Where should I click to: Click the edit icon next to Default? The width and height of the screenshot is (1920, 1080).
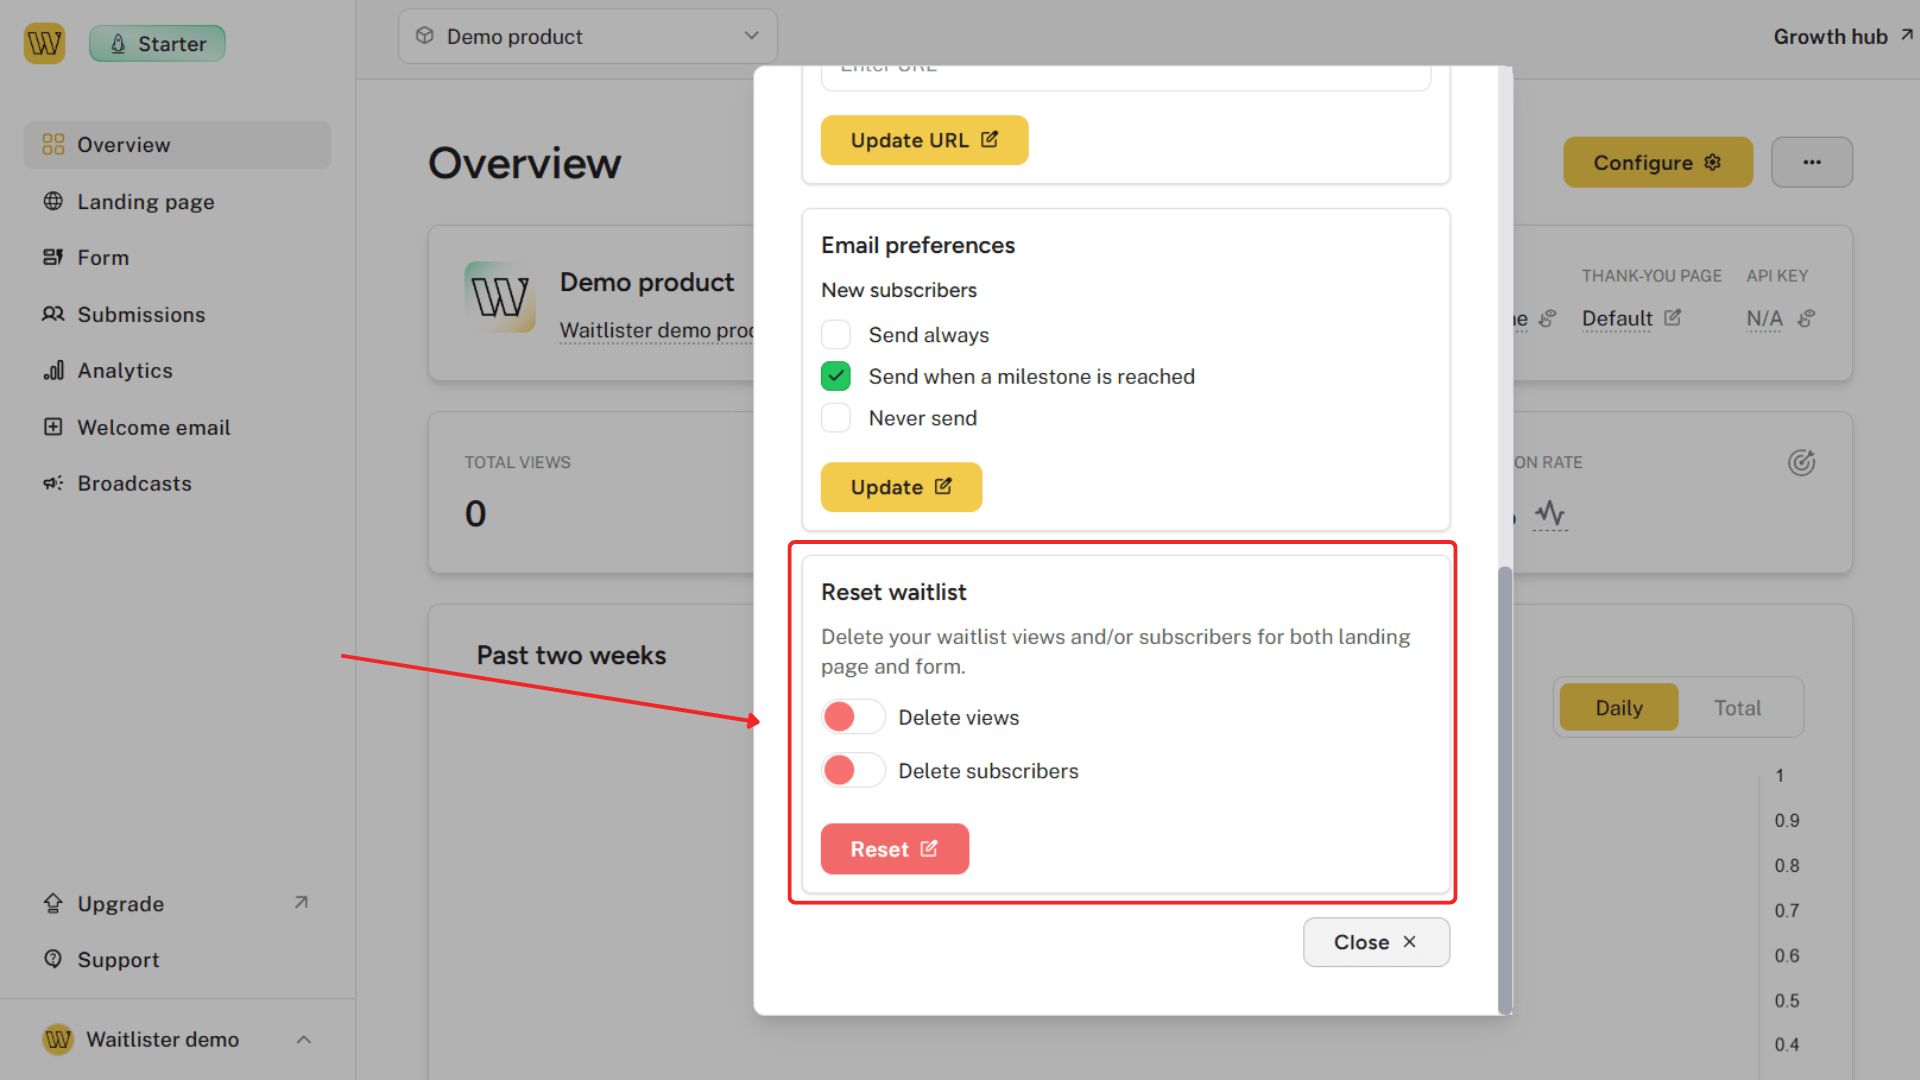(x=1673, y=317)
